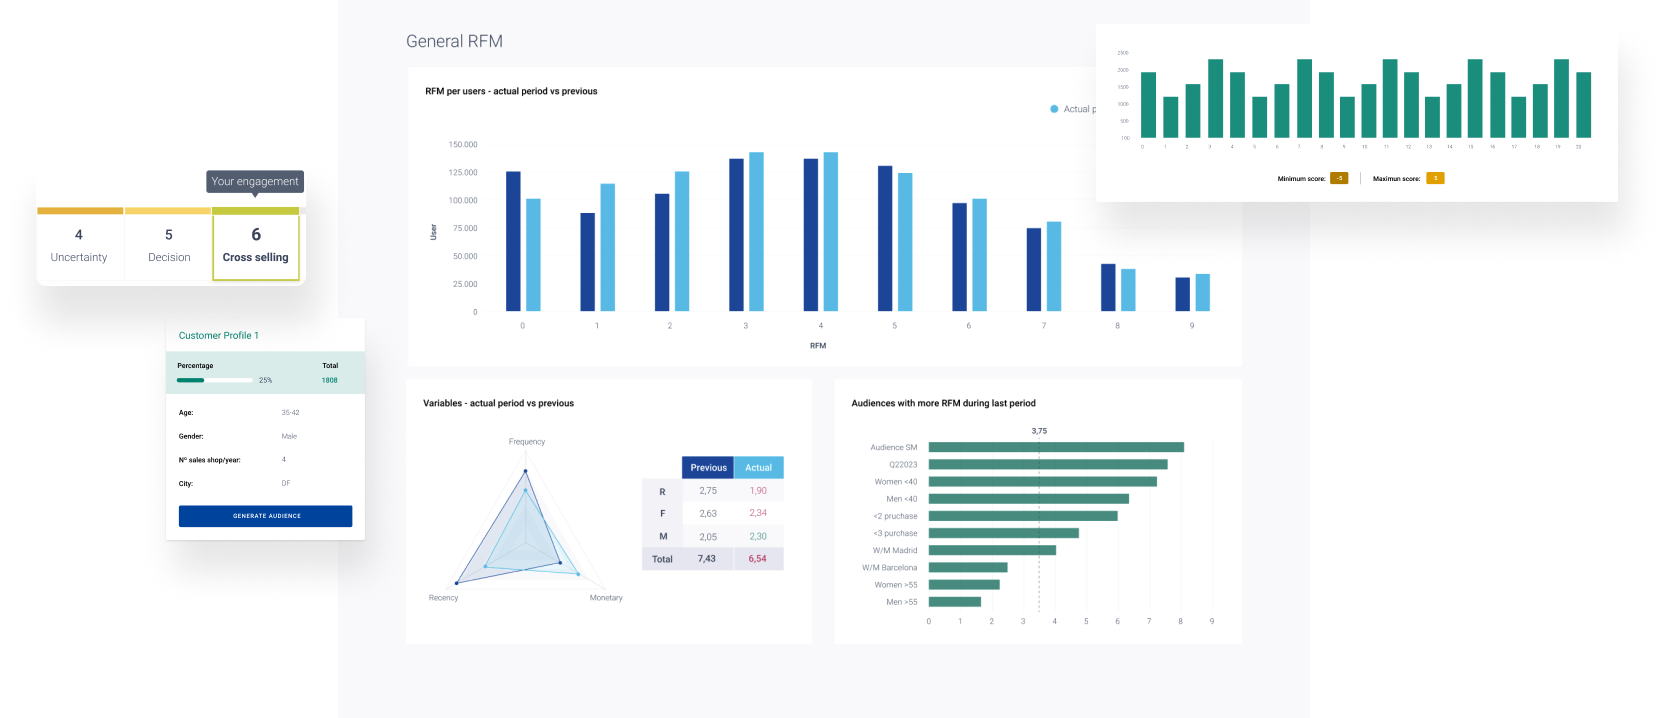The height and width of the screenshot is (718, 1670).
Task: Open the Customer Profile 1 title link
Action: click(x=219, y=336)
